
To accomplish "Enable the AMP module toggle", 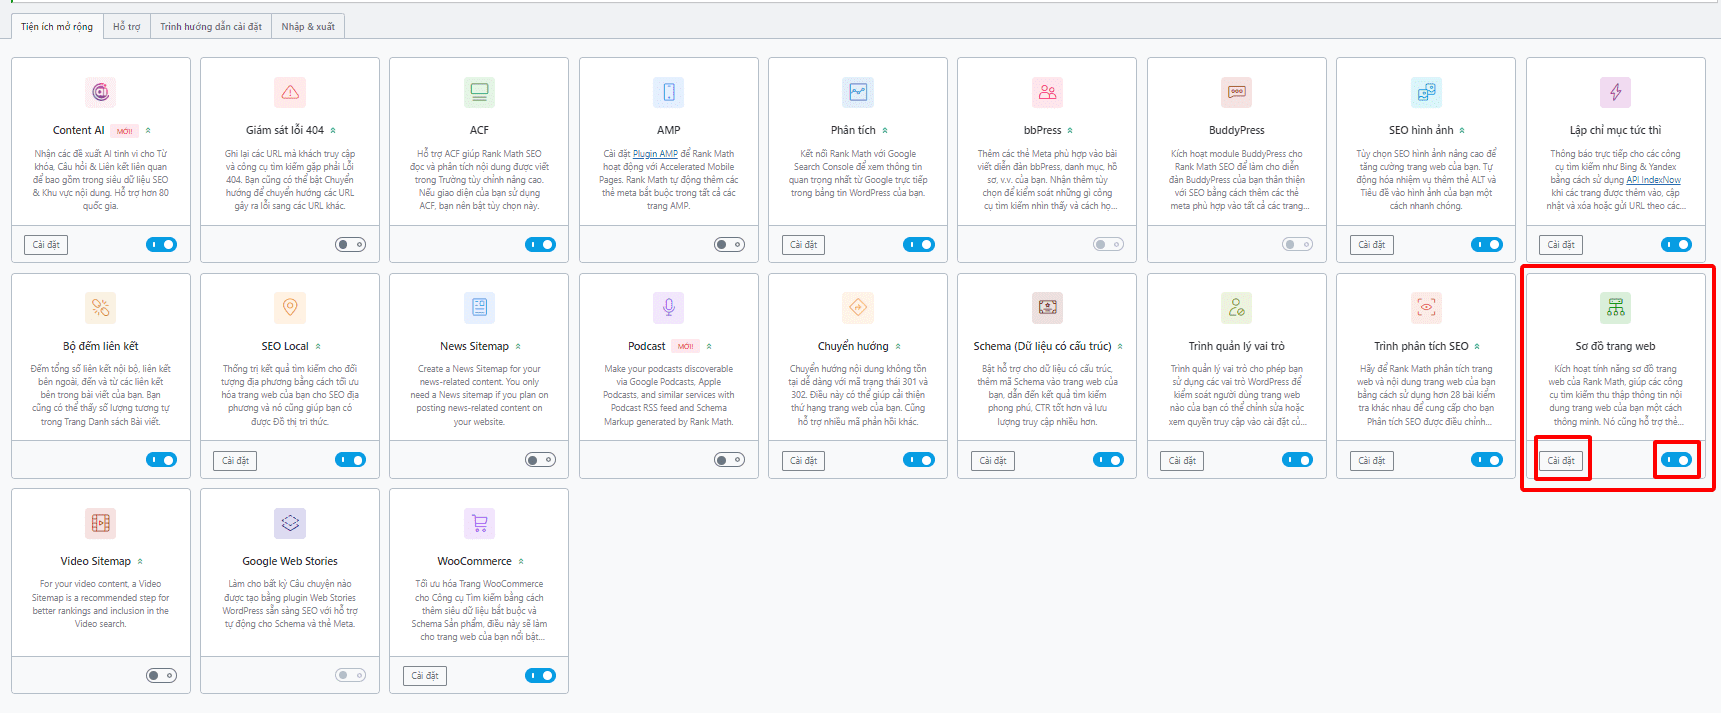I will 729,244.
